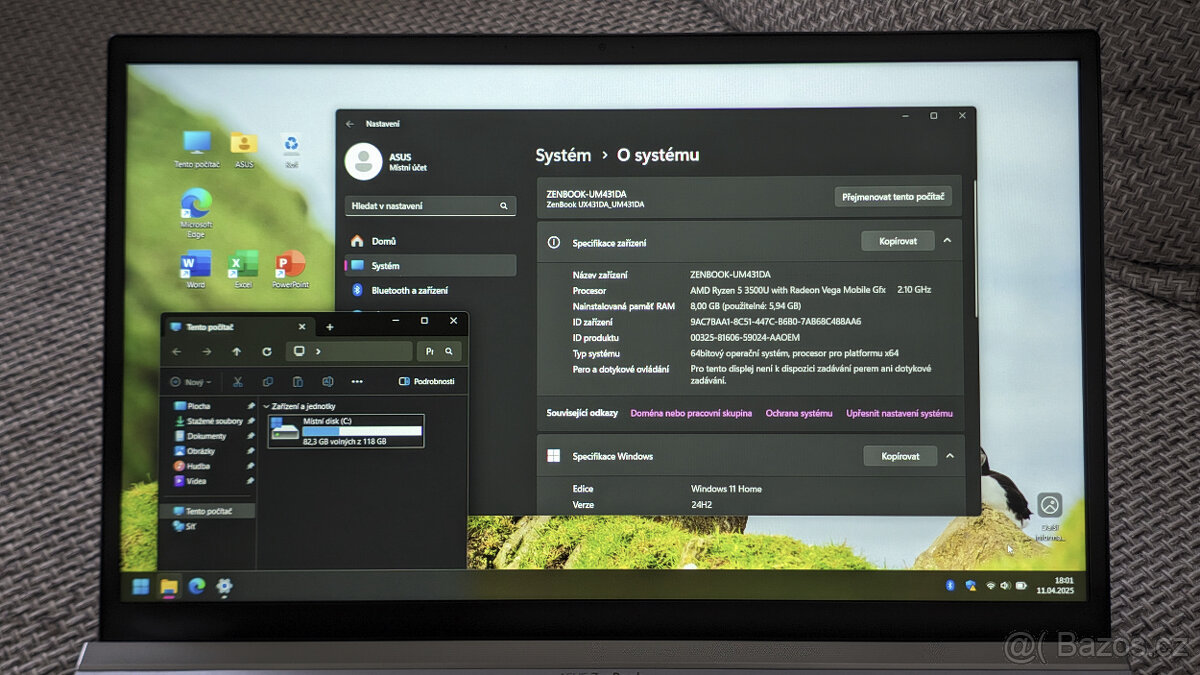
Task: Open the Ochrana systému link
Action: pyautogui.click(x=798, y=413)
